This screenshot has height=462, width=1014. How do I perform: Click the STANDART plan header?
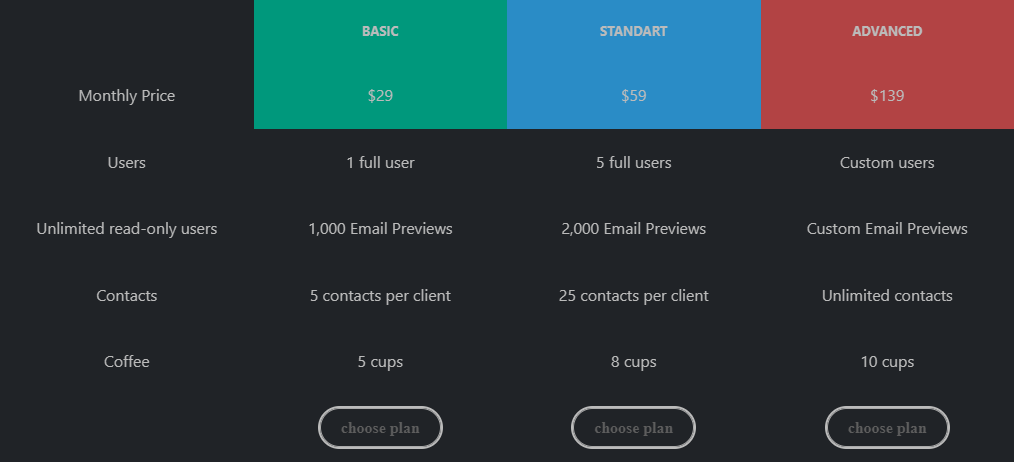634,31
